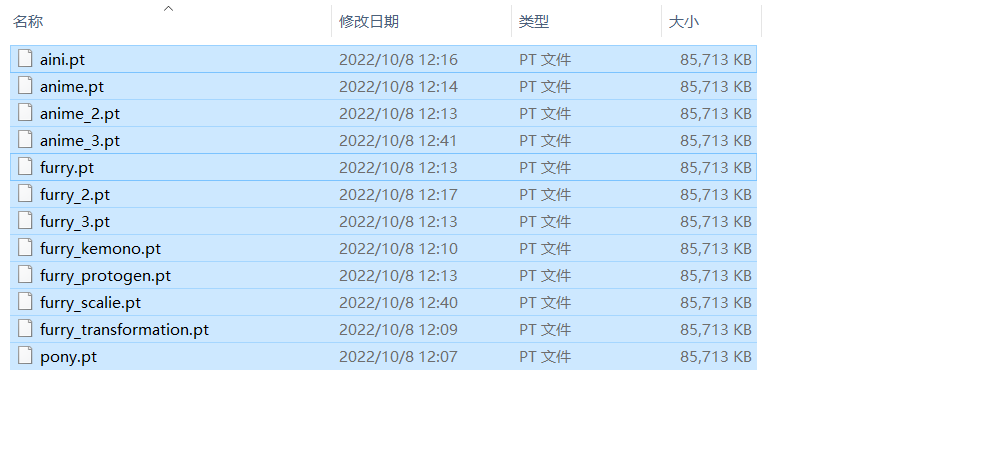Click the date 2022/10/8 12:09 of furry_transformation.pt
The width and height of the screenshot is (1008, 453).
pyautogui.click(x=399, y=330)
